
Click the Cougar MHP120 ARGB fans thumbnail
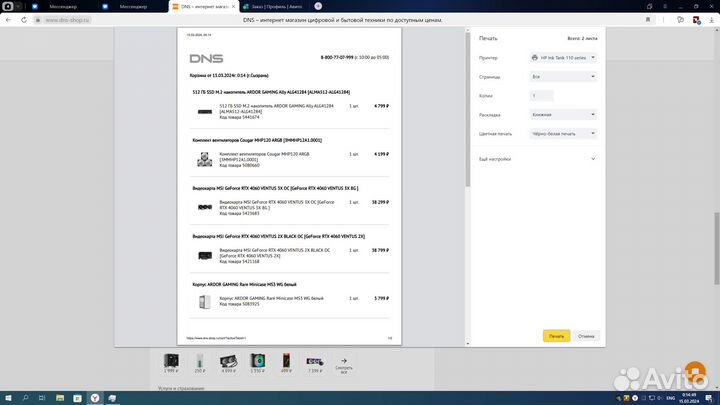click(205, 159)
